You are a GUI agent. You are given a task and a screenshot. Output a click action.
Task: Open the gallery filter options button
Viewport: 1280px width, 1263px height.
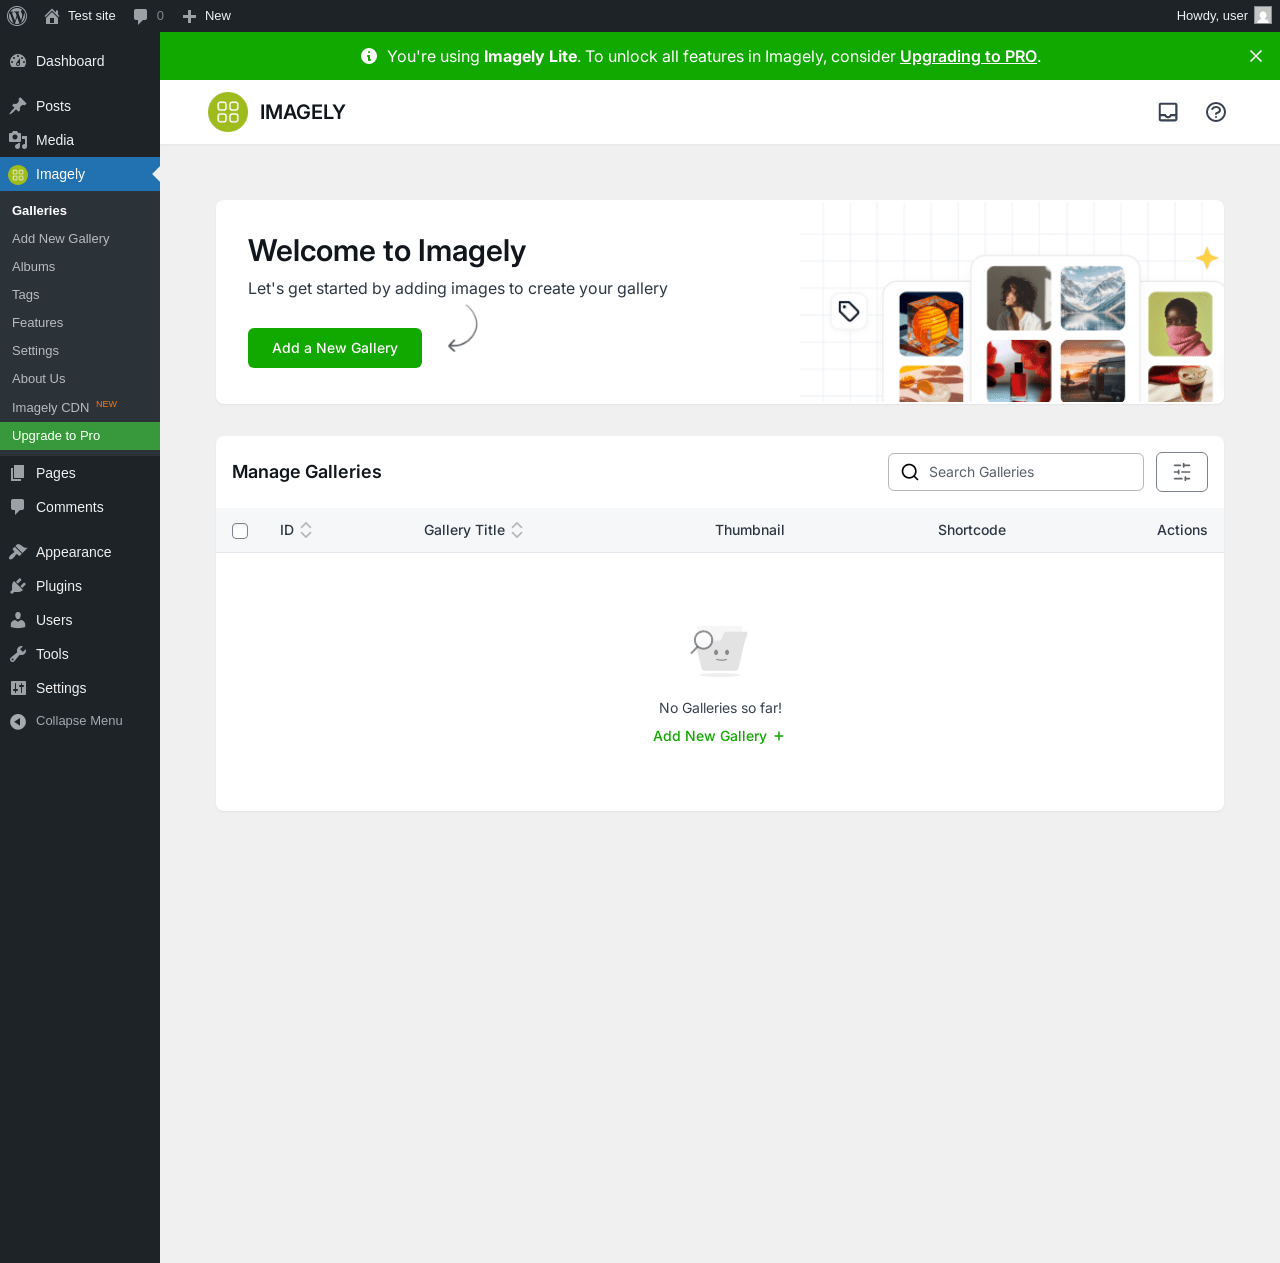coord(1182,472)
